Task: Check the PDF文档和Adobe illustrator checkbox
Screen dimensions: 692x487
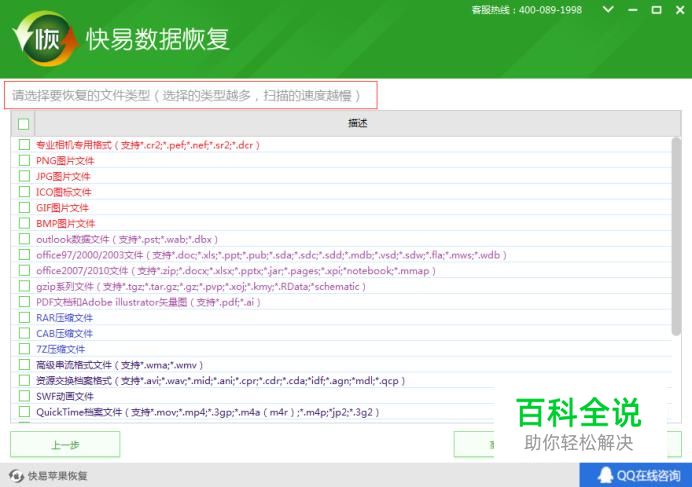Action: (24, 302)
